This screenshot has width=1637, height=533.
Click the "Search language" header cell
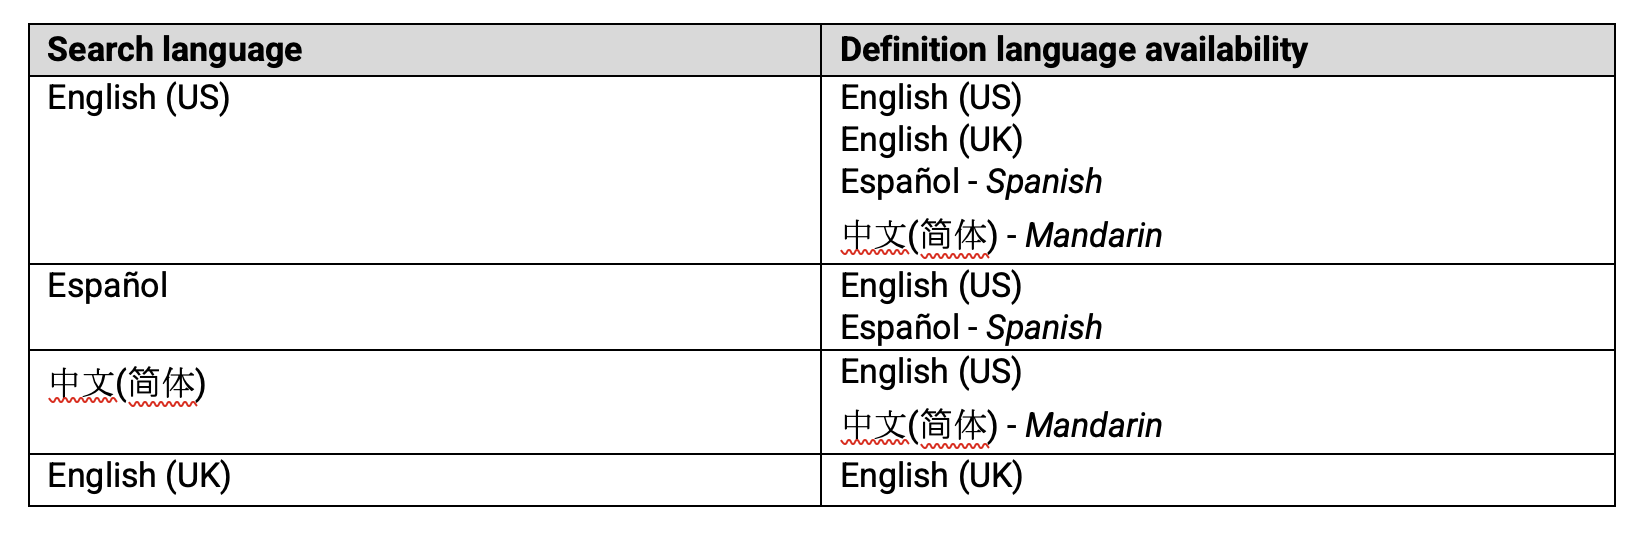(175, 50)
